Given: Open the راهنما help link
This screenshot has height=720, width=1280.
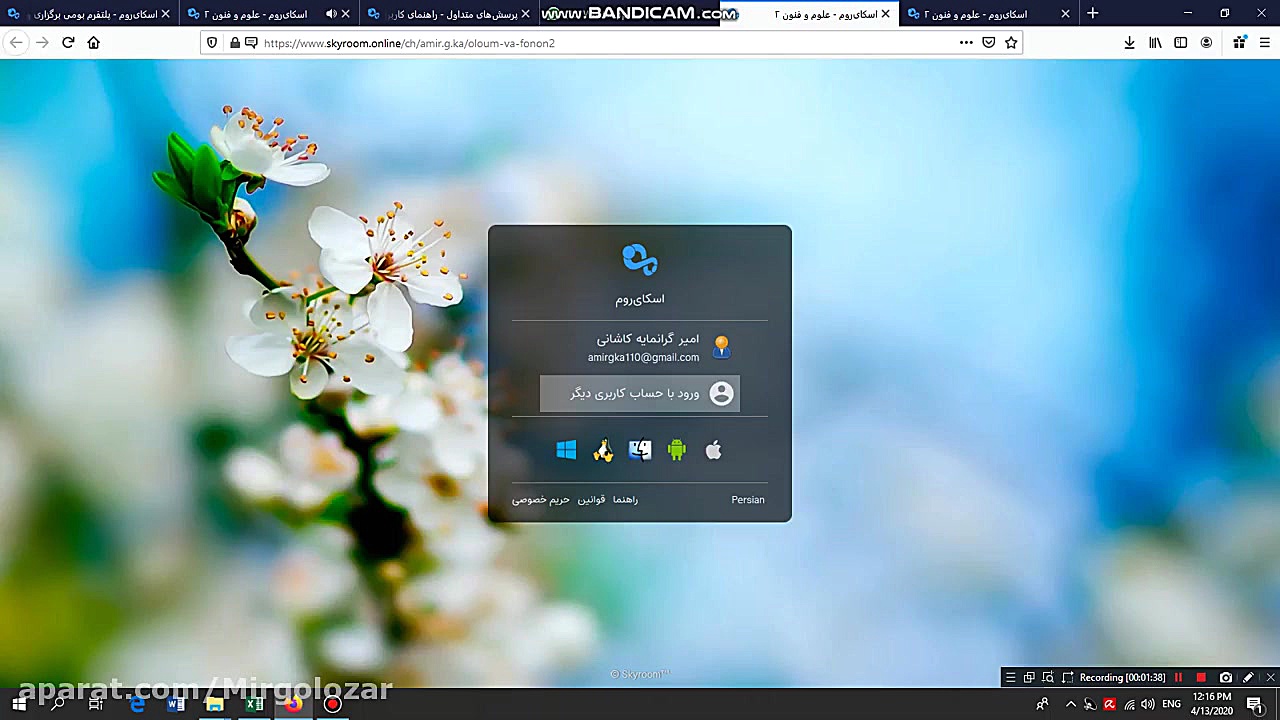Looking at the screenshot, I should (x=625, y=499).
